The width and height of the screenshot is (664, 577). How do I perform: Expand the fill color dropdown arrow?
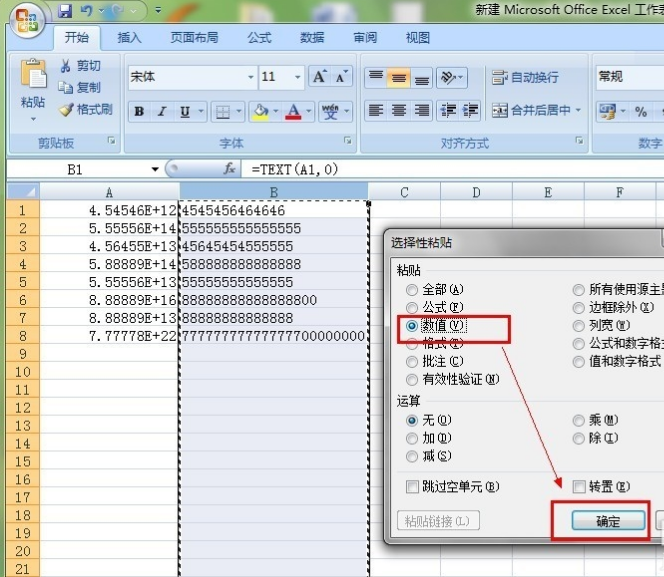[x=276, y=112]
